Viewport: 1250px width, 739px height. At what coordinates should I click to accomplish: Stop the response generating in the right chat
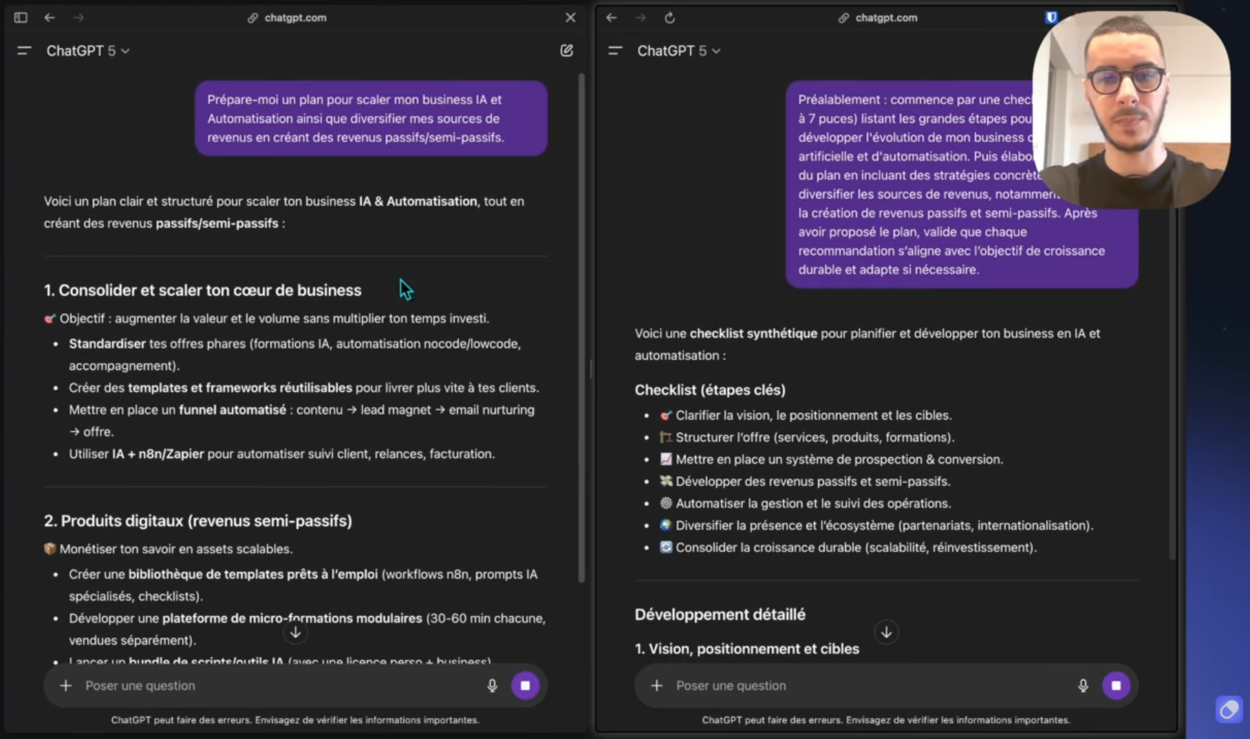[x=1115, y=685]
